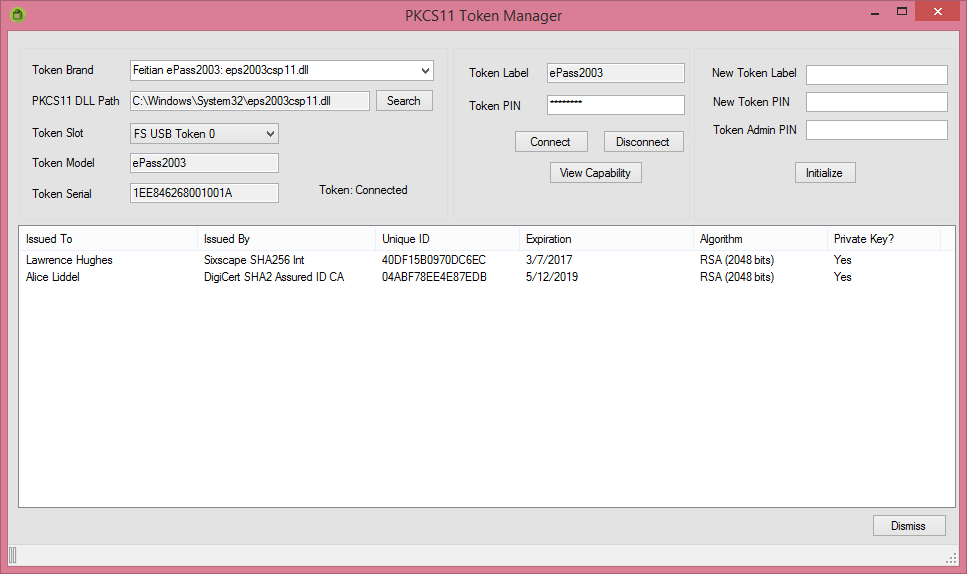Screen dimensions: 967x574
Task: Click the New Token PIN field
Action: (x=876, y=102)
